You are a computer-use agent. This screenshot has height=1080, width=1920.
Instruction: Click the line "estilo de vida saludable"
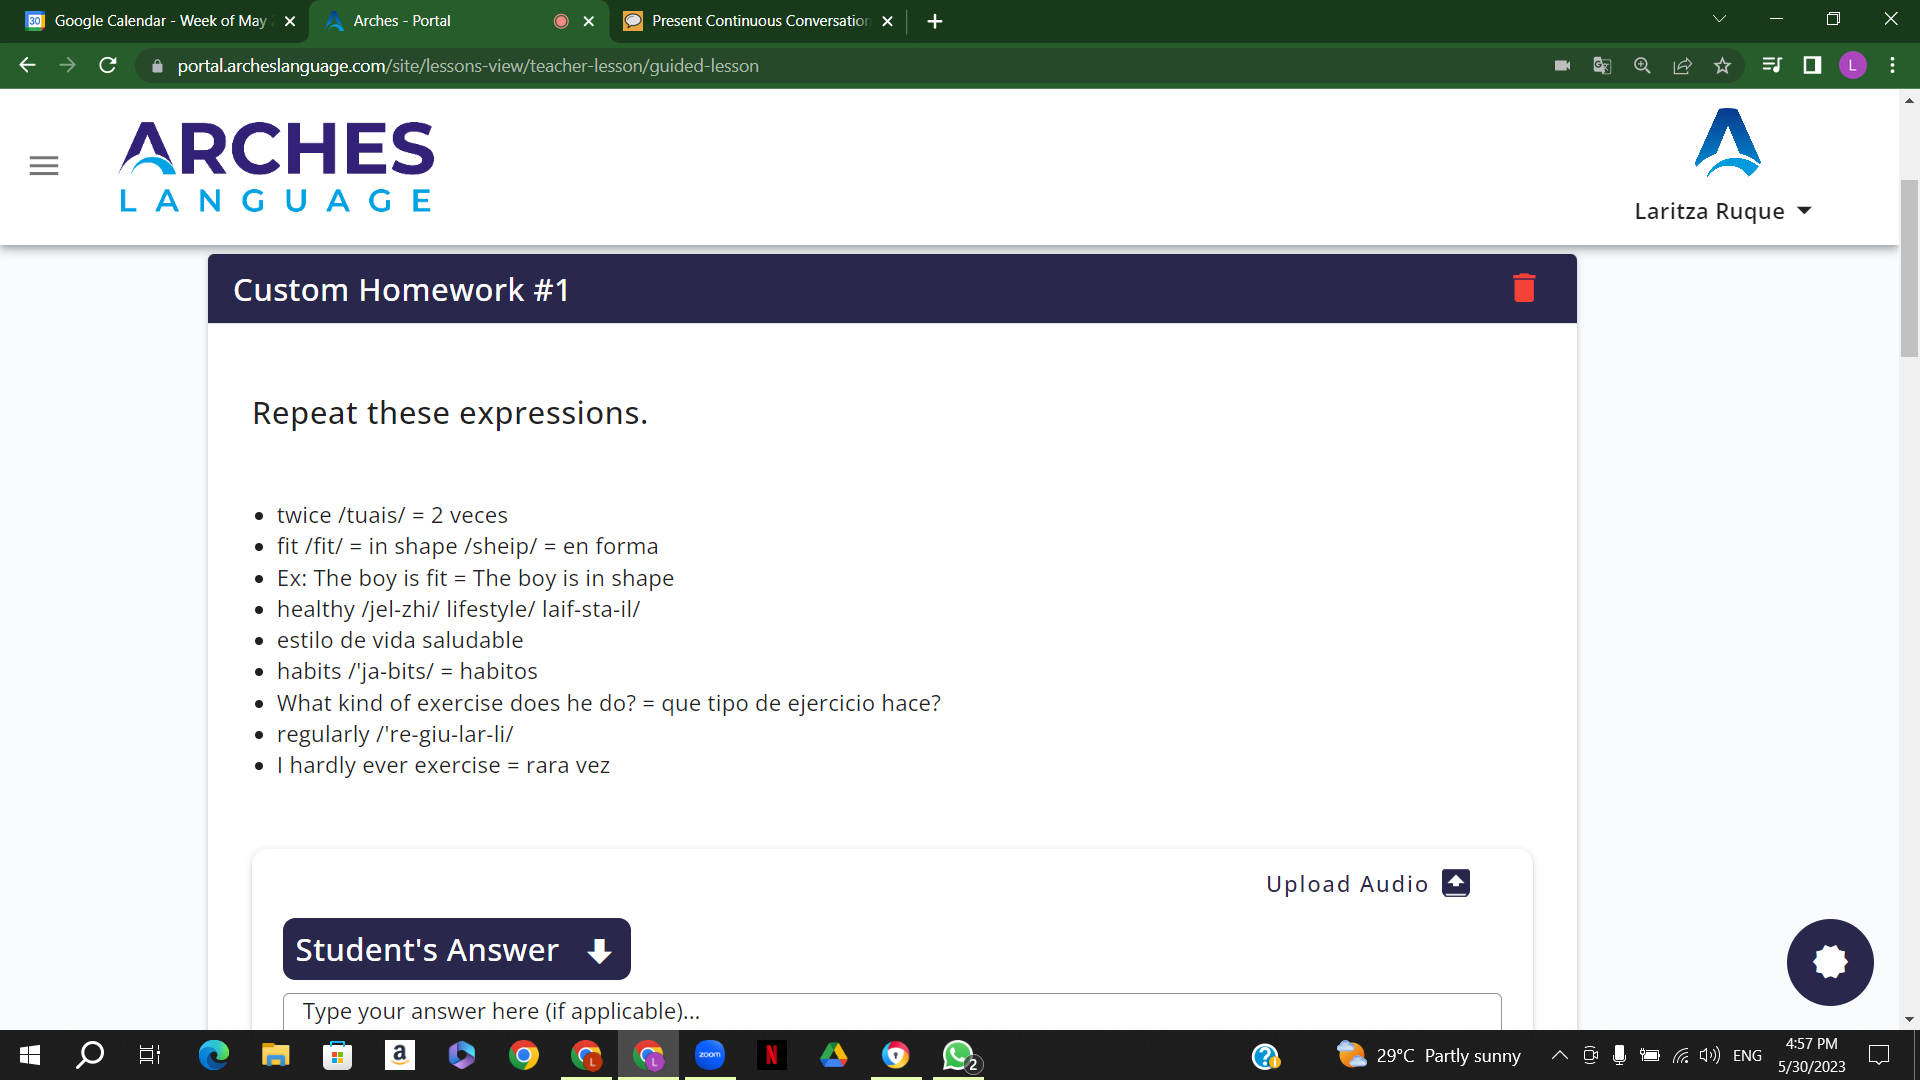400,641
